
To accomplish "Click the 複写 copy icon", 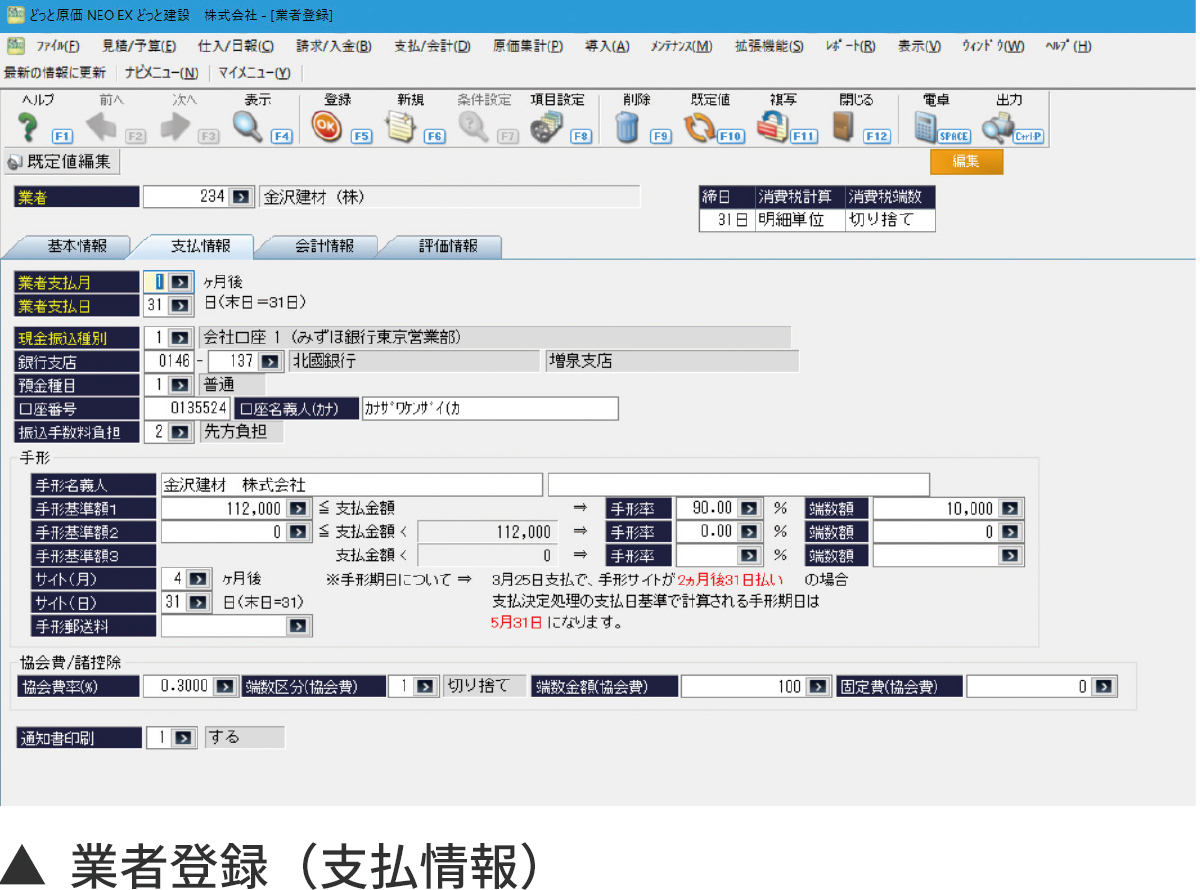I will [771, 127].
